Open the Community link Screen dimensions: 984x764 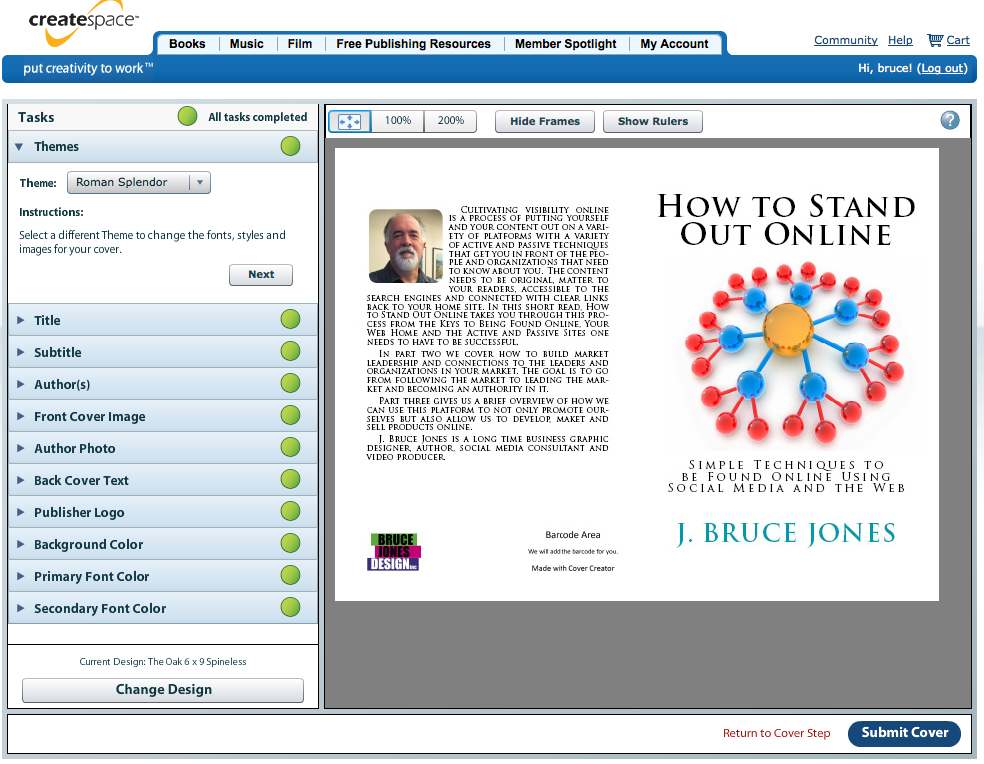pos(845,40)
